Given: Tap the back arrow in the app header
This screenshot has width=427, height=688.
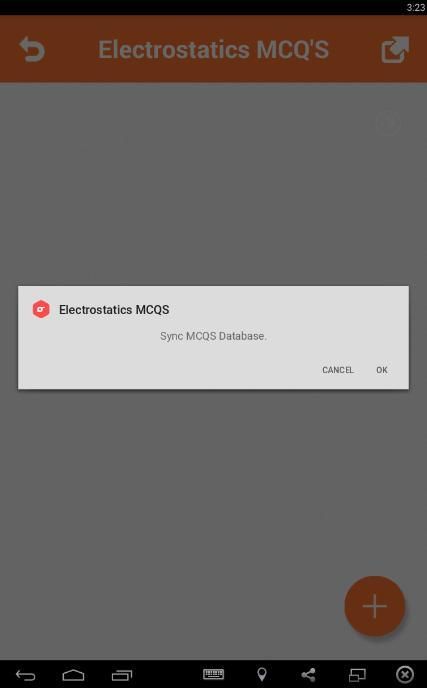Looking at the screenshot, I should tap(32, 49).
